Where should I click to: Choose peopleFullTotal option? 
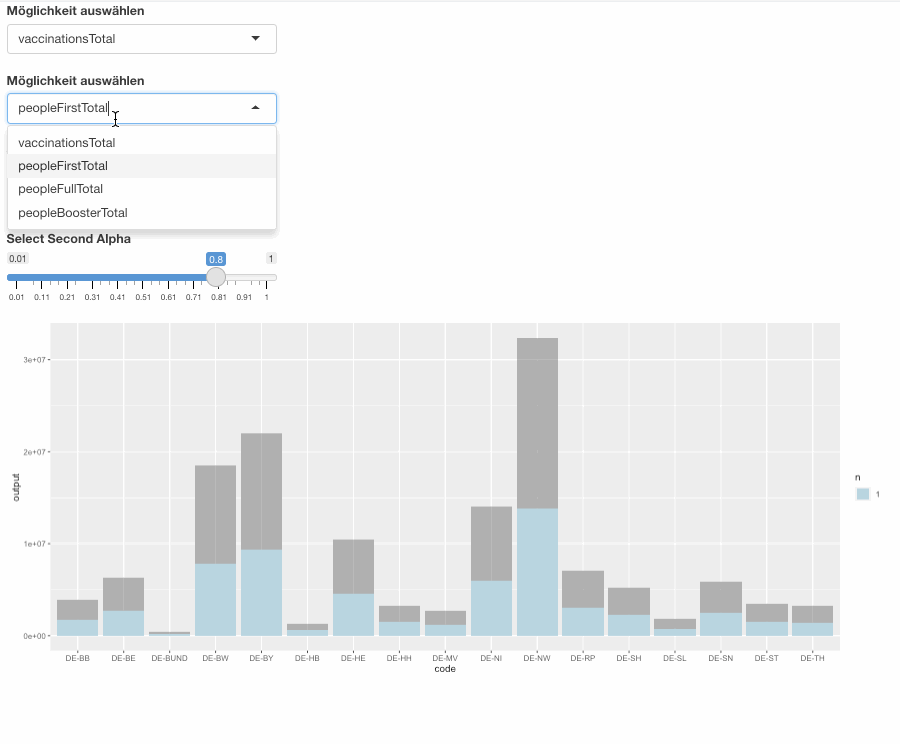tap(142, 189)
